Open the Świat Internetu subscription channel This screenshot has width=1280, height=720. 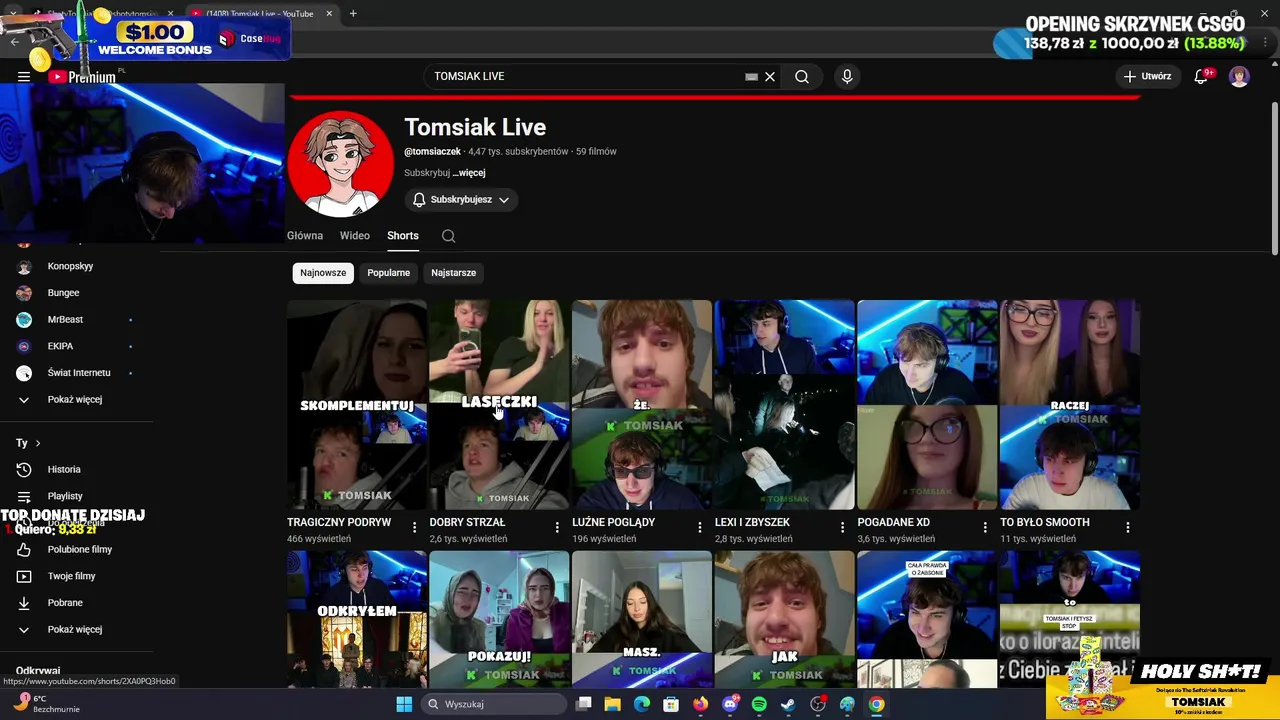point(77,373)
